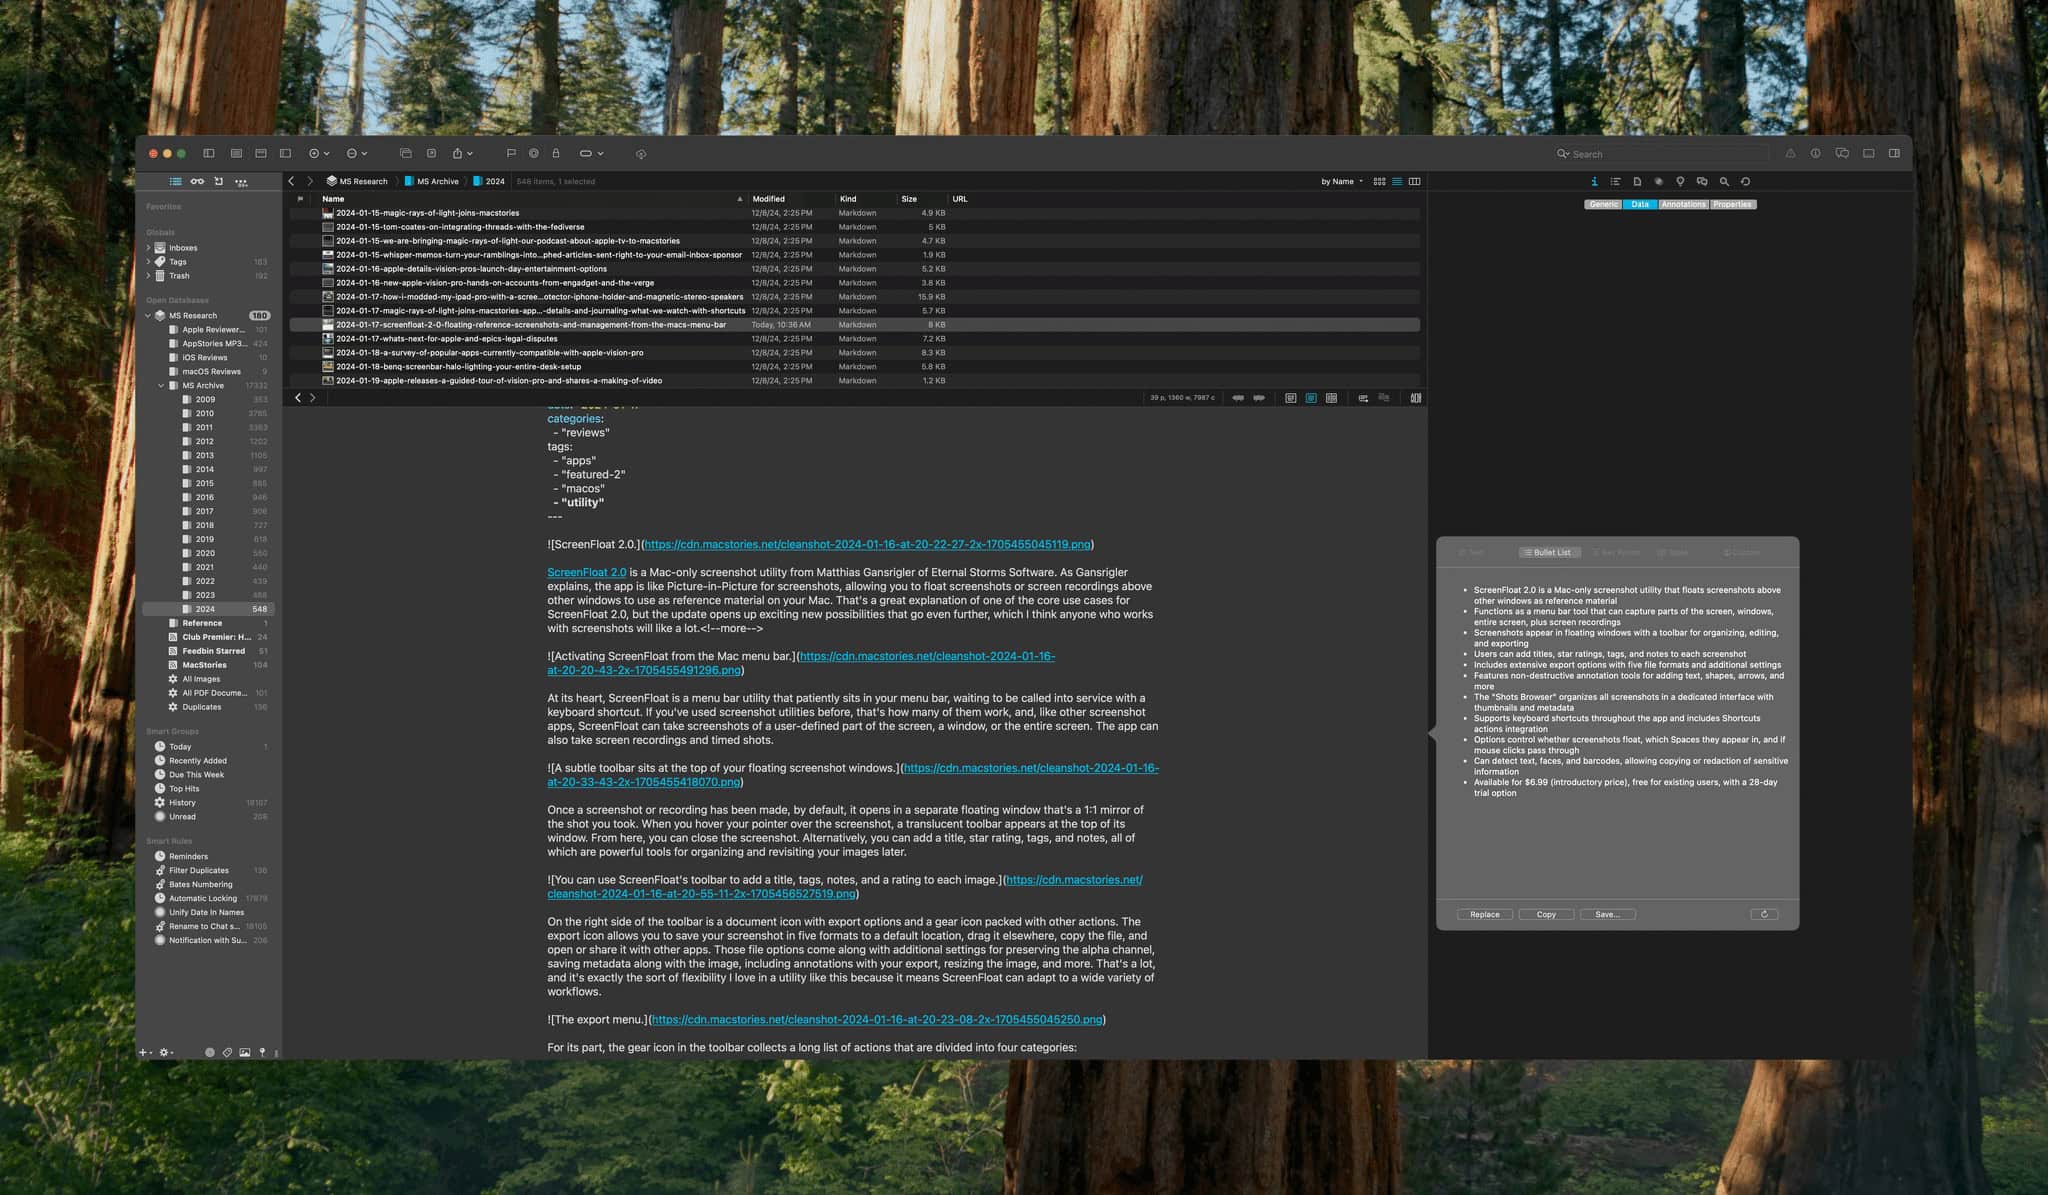Toggle the inspector panel icon at top right
The width and height of the screenshot is (2048, 1195).
coord(1894,153)
